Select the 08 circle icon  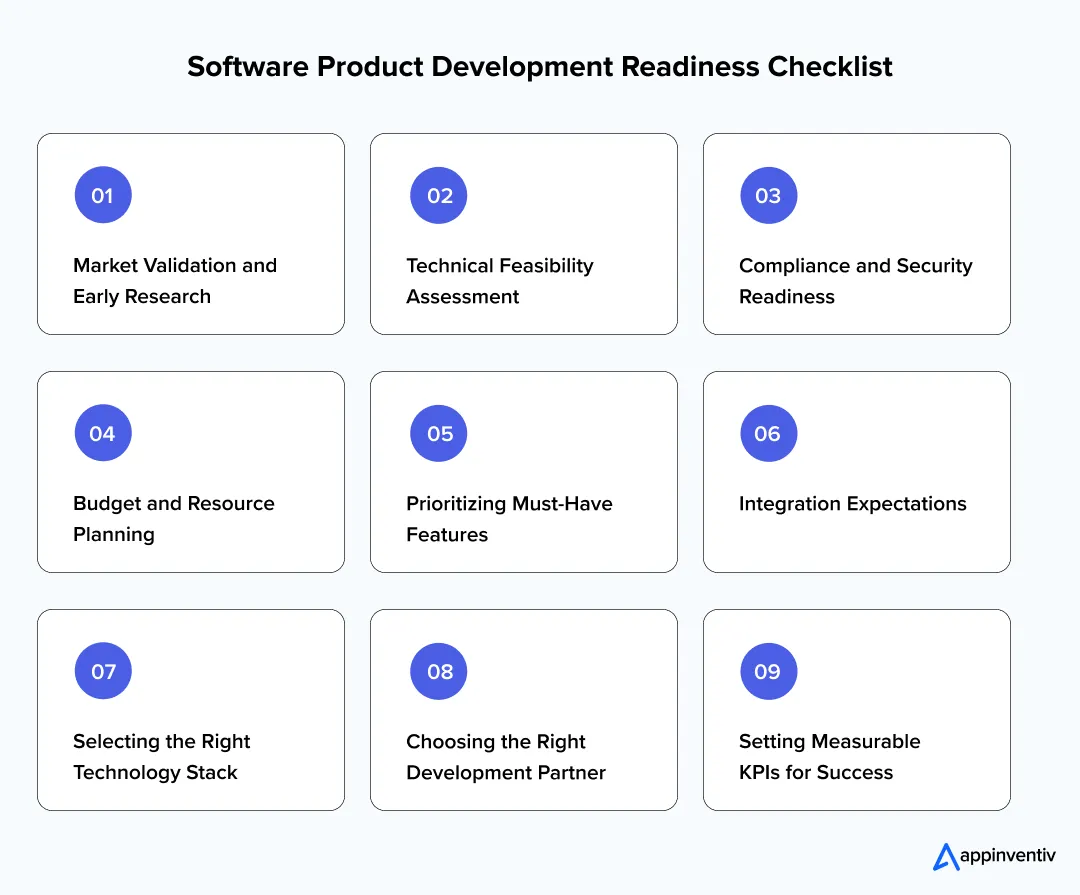click(x=438, y=671)
